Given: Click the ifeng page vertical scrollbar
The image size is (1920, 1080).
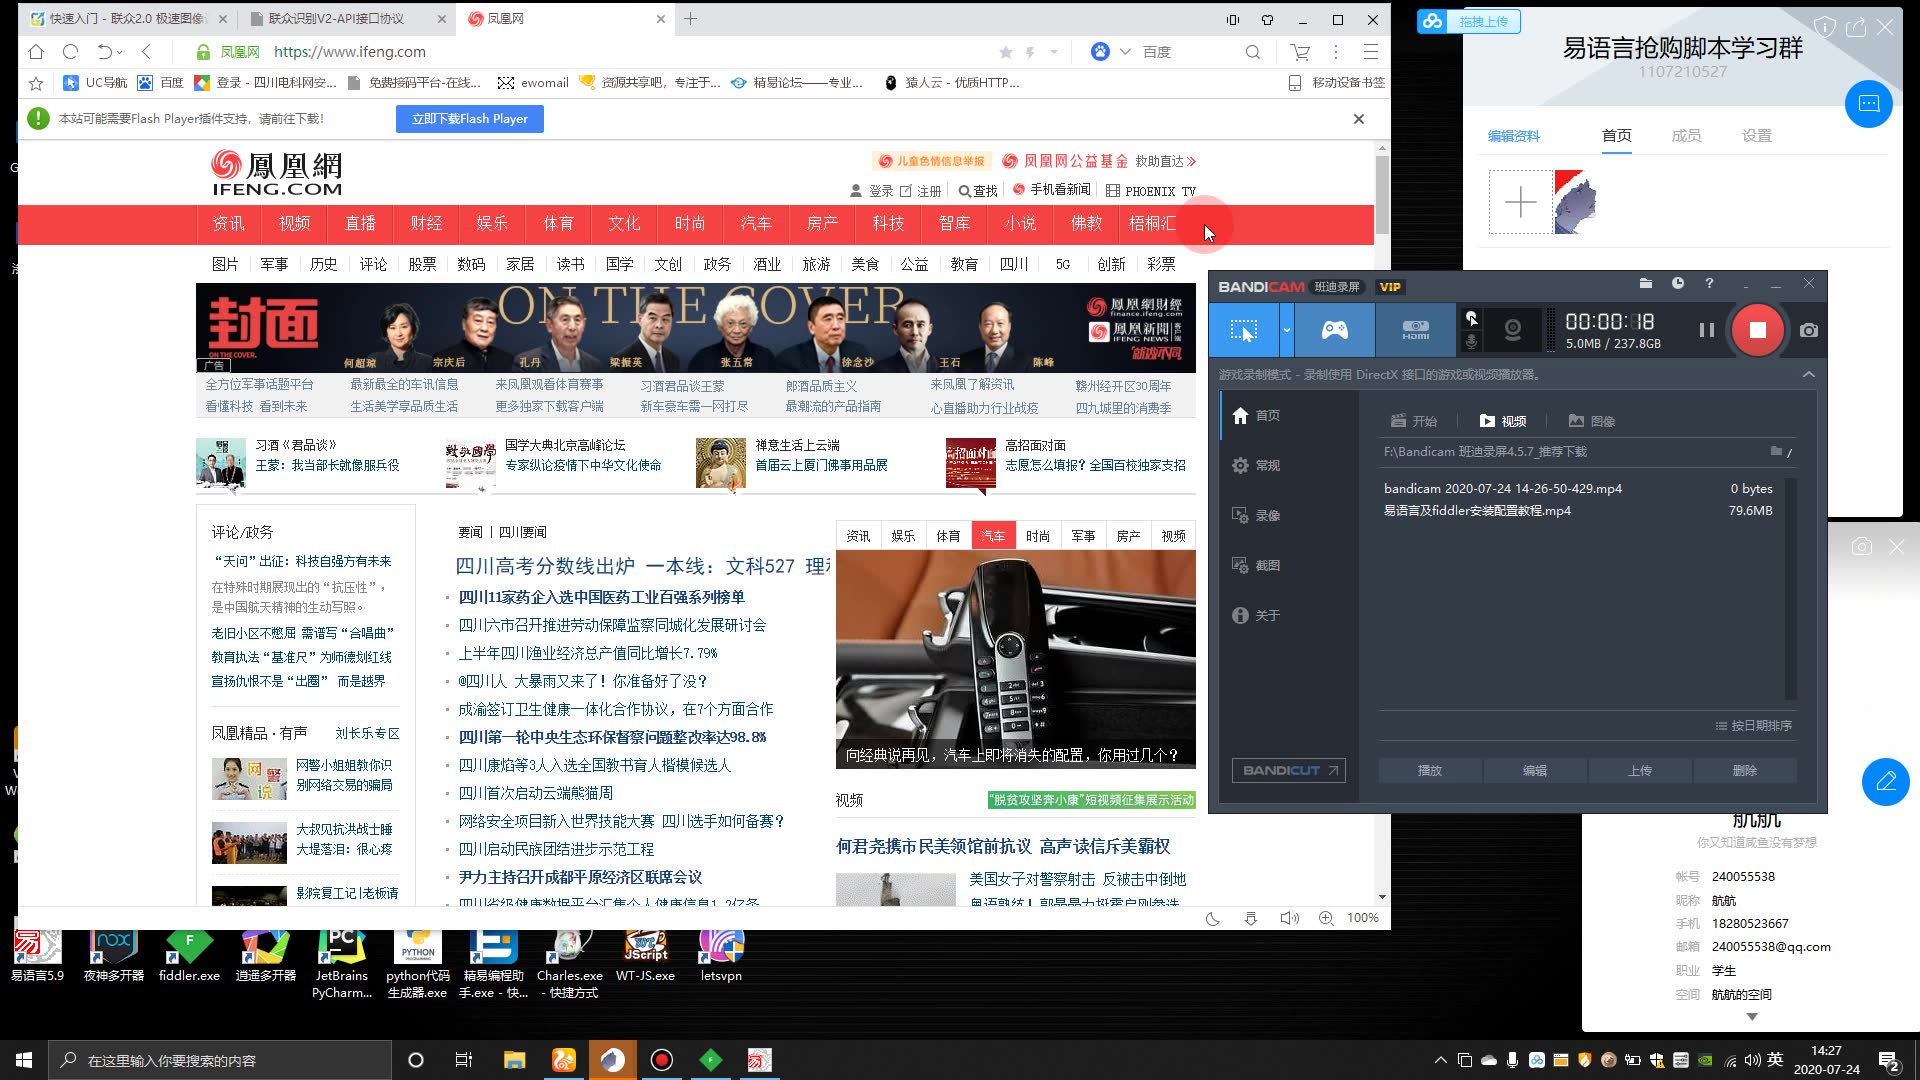Looking at the screenshot, I should pos(1382,194).
